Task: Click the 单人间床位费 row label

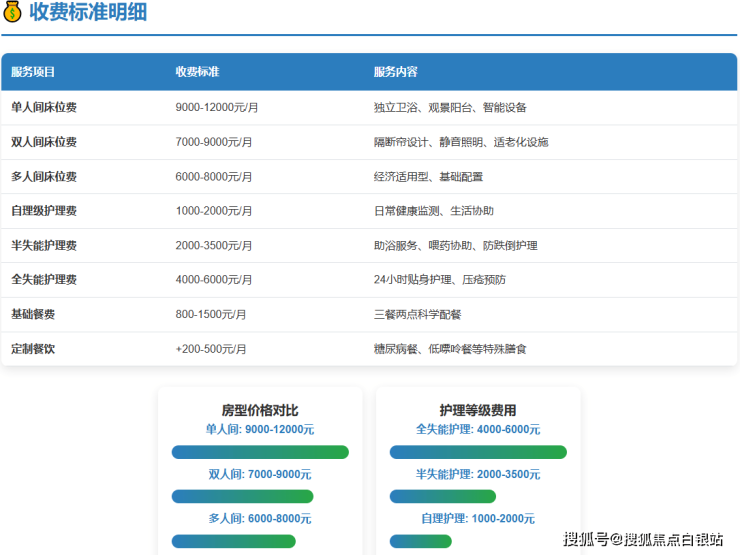Action: 44,107
